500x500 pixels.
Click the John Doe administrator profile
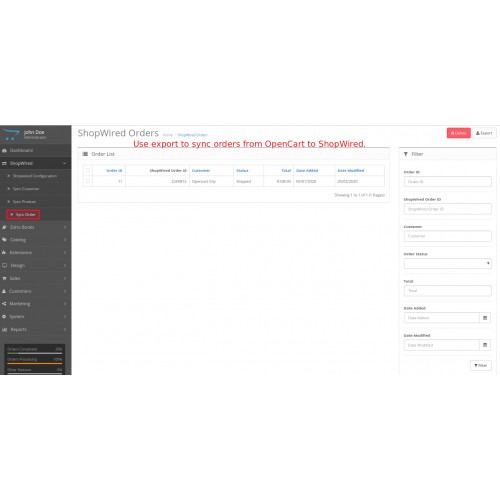(x=35, y=134)
